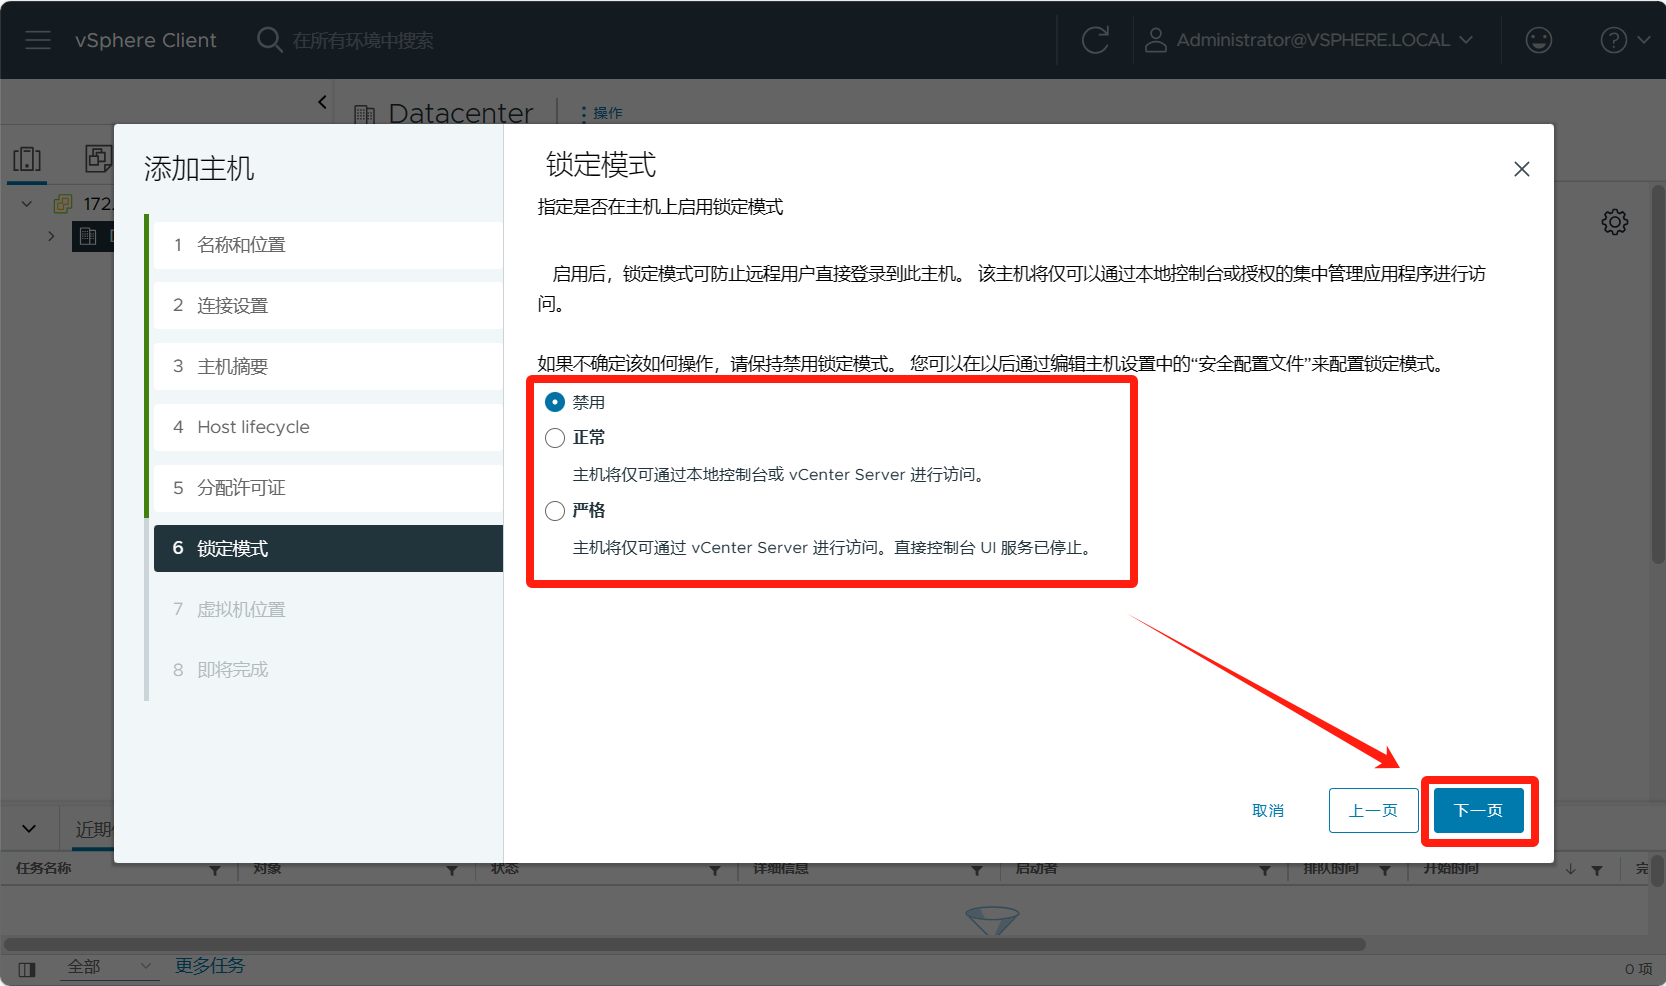Select the 禁用 lockdown mode radio button
The height and width of the screenshot is (986, 1666).
click(555, 402)
